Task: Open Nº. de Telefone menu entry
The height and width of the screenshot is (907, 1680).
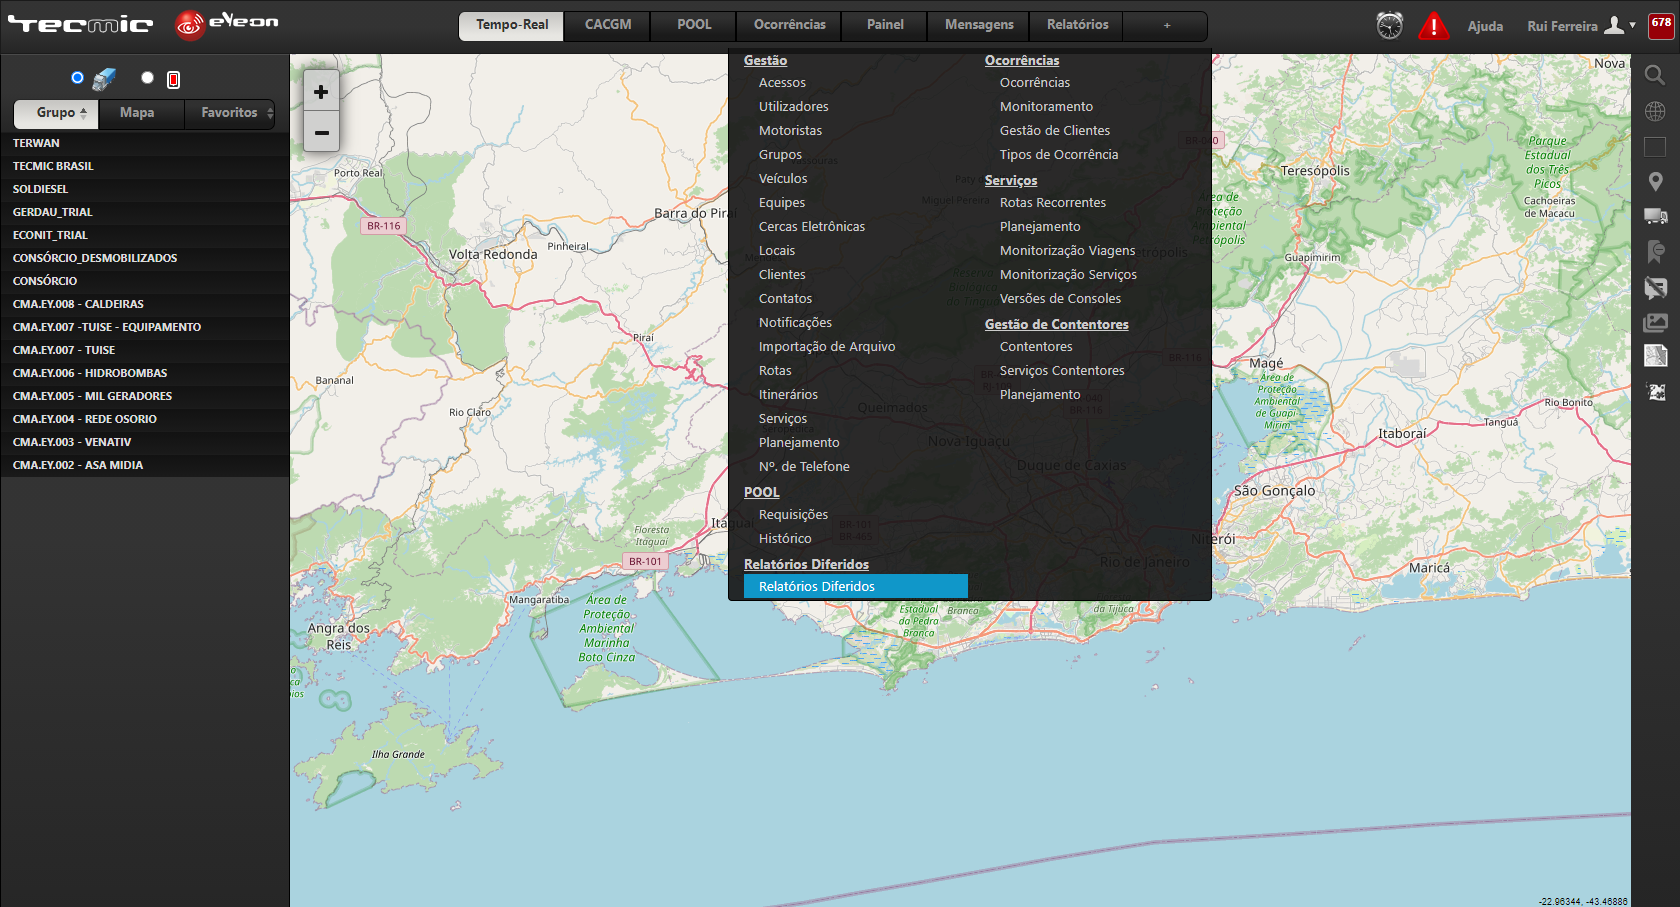Action: tap(804, 467)
